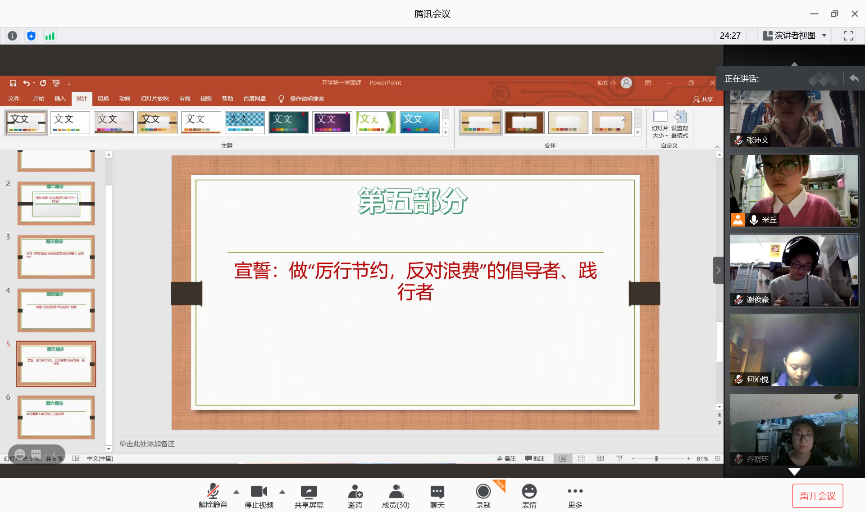Toggle fullscreen icon at top right

pyautogui.click(x=848, y=35)
